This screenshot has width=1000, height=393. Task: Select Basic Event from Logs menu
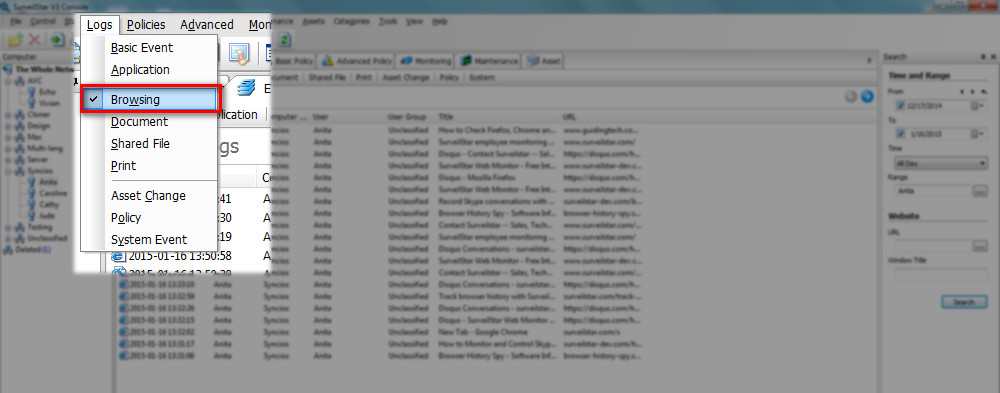click(142, 48)
